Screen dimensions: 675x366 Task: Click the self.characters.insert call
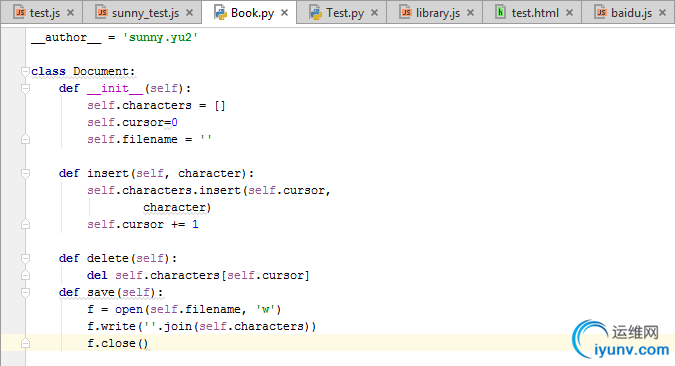pyautogui.click(x=209, y=190)
